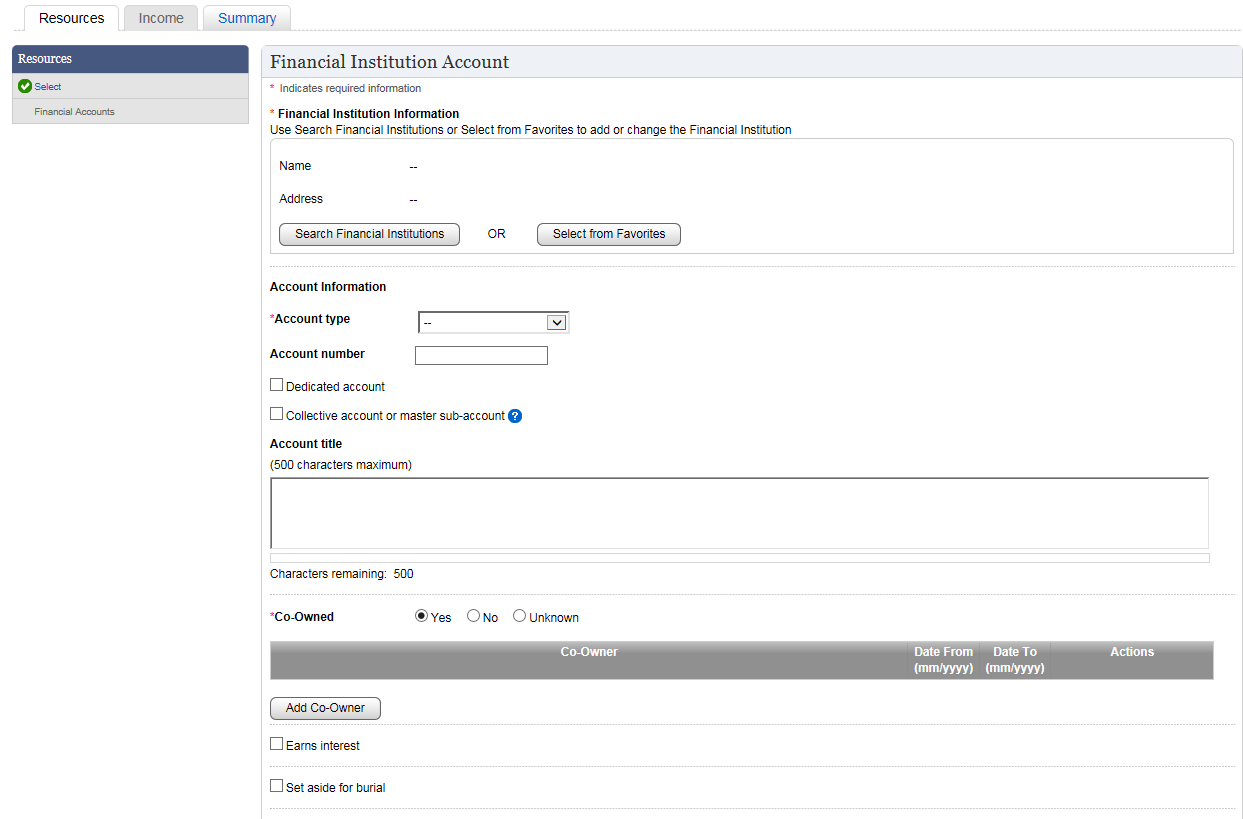Expand the Account type dropdown
This screenshot has height=819, width=1243.
pos(493,322)
